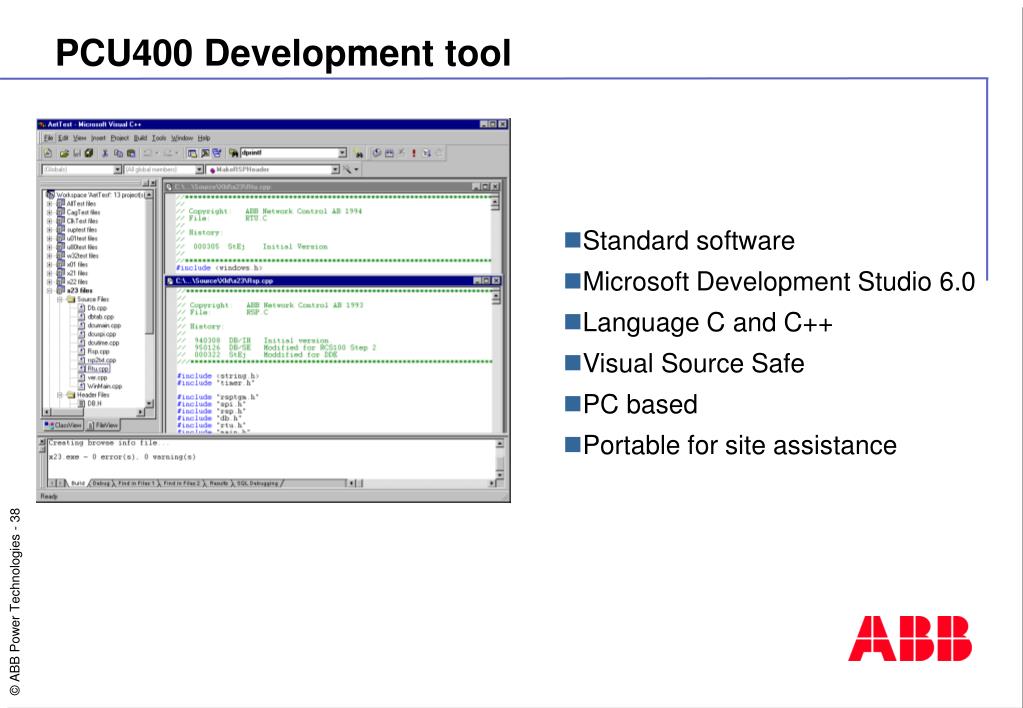Click the Cut scissors icon
The height and width of the screenshot is (708, 1023).
click(x=105, y=153)
